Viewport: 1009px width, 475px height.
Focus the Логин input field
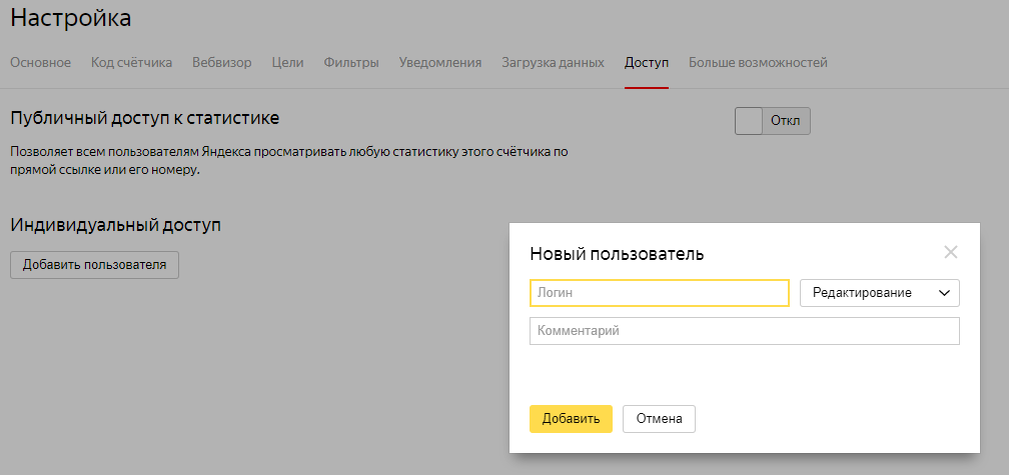pyautogui.click(x=659, y=293)
